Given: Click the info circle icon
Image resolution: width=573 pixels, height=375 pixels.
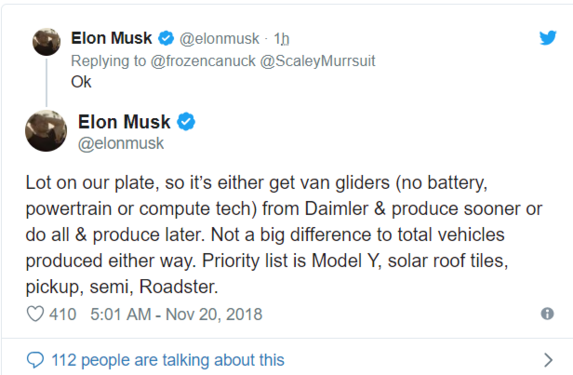Looking at the screenshot, I should 547,314.
